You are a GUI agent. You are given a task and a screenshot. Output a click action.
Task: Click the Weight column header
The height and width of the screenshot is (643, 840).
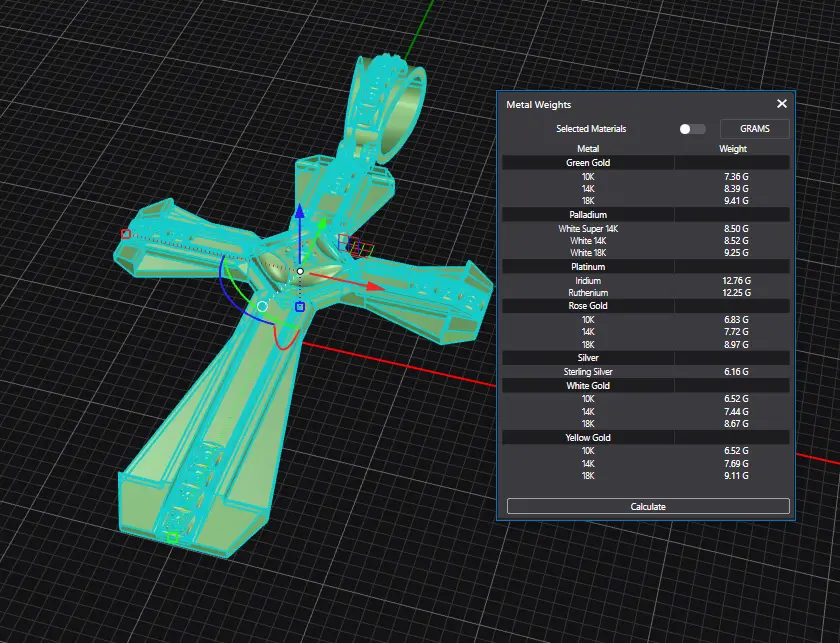[732, 149]
